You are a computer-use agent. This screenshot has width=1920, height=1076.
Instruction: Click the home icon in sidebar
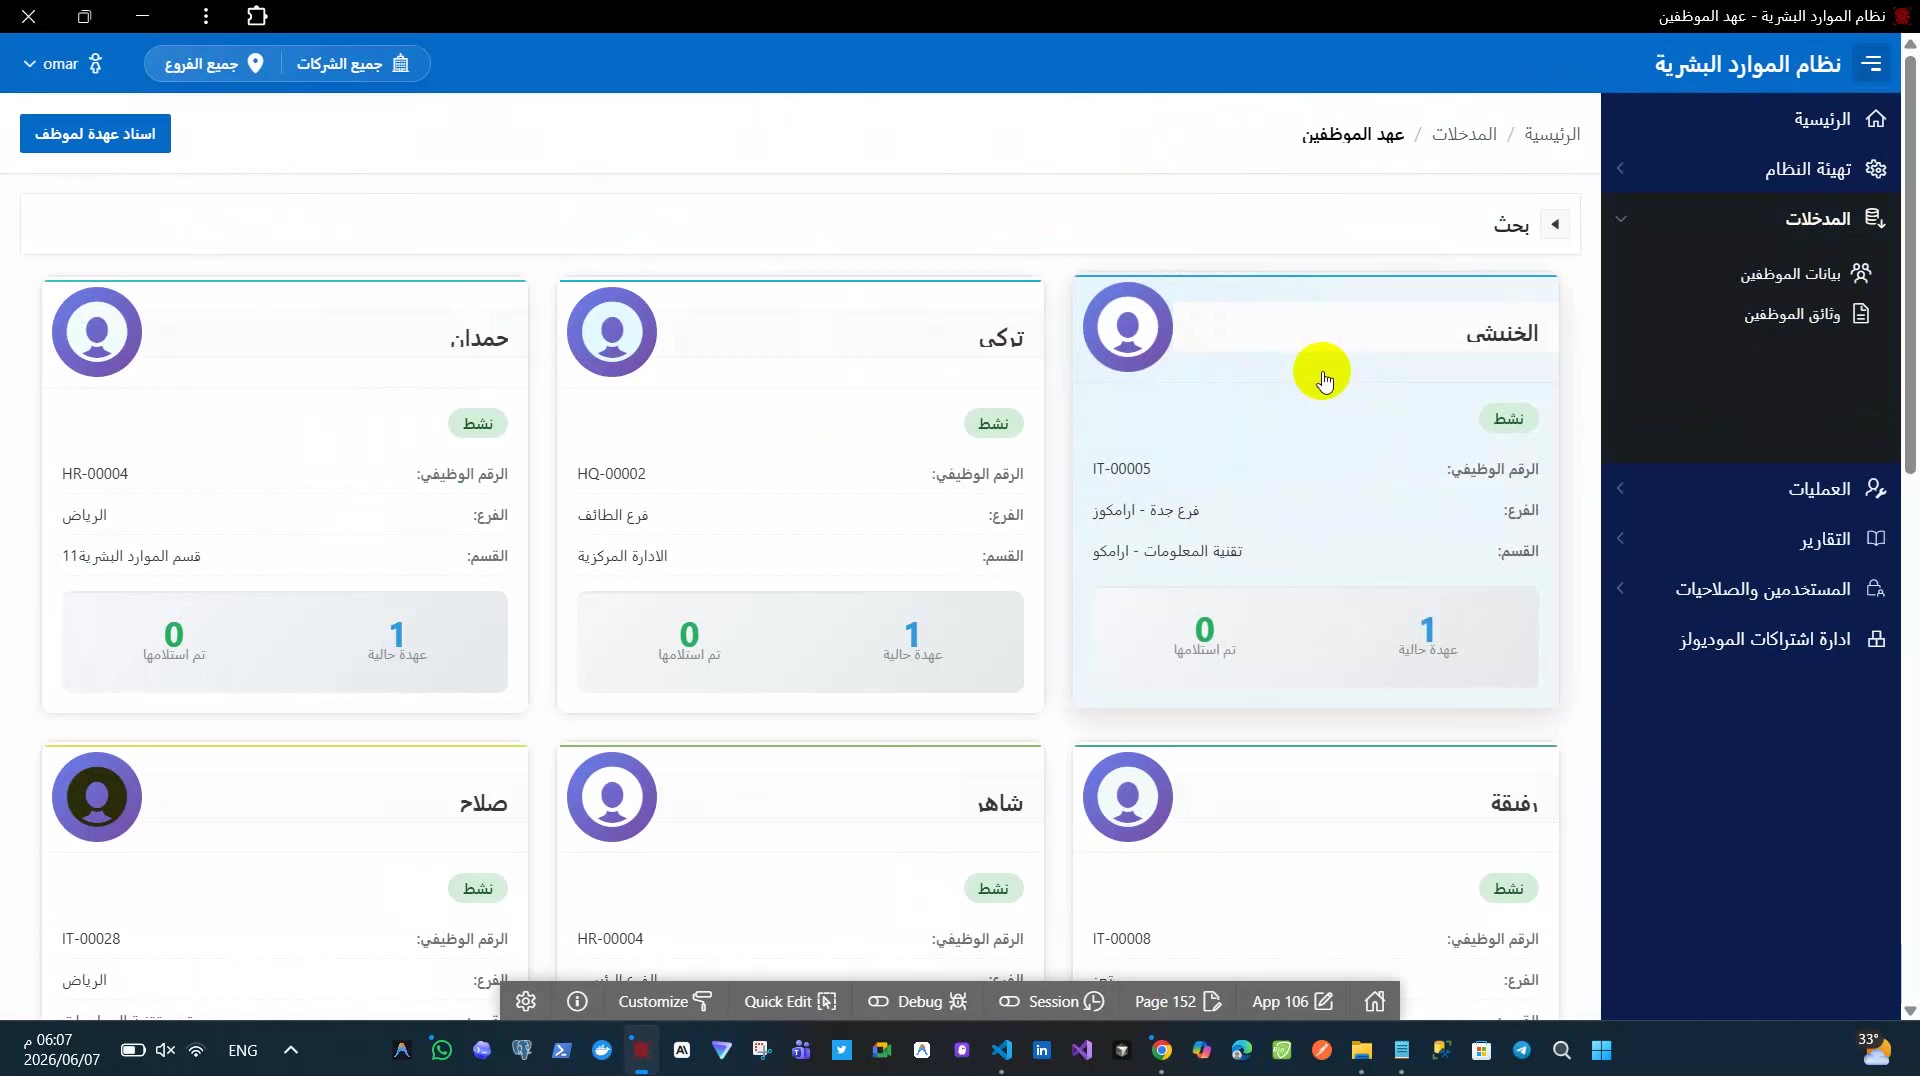click(1876, 119)
